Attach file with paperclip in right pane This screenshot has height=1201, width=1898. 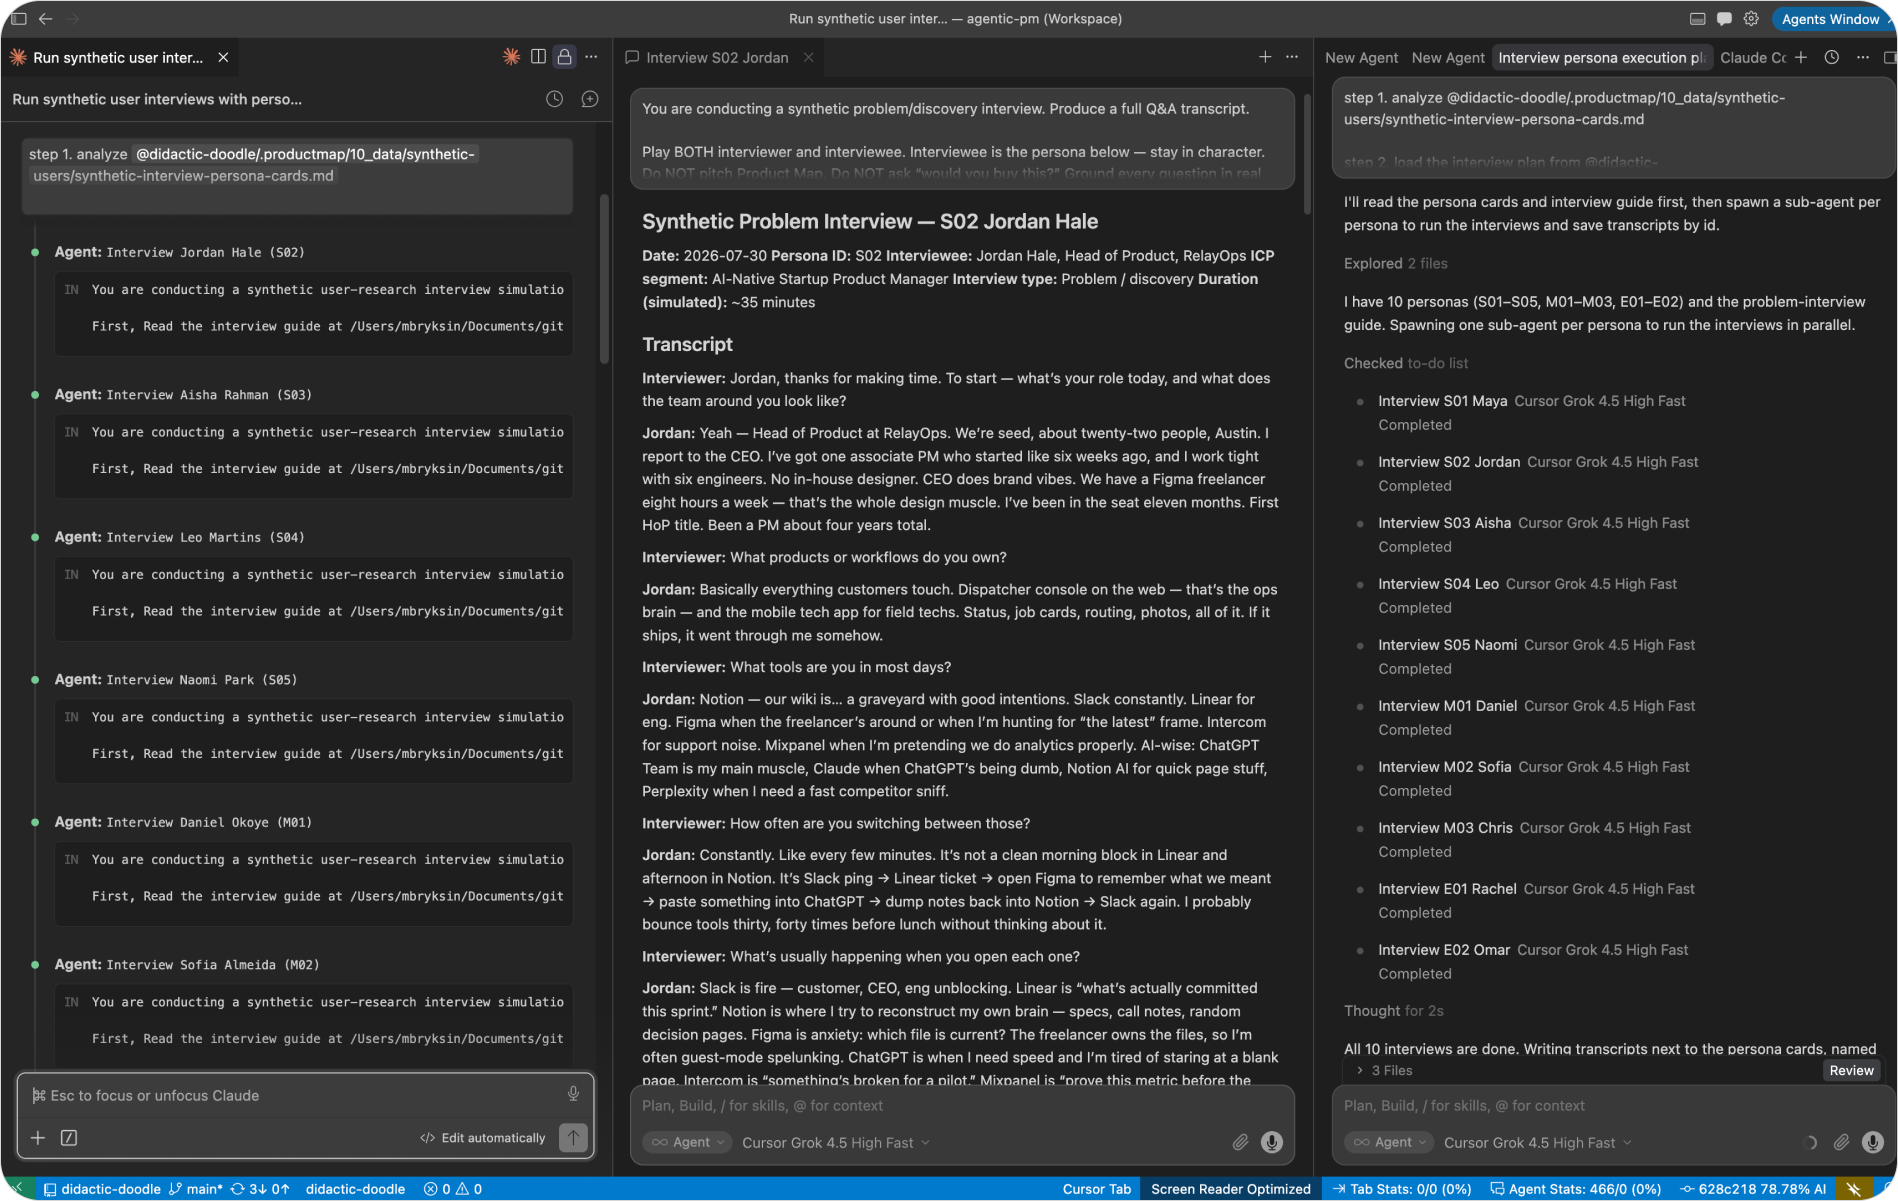tap(1841, 1142)
